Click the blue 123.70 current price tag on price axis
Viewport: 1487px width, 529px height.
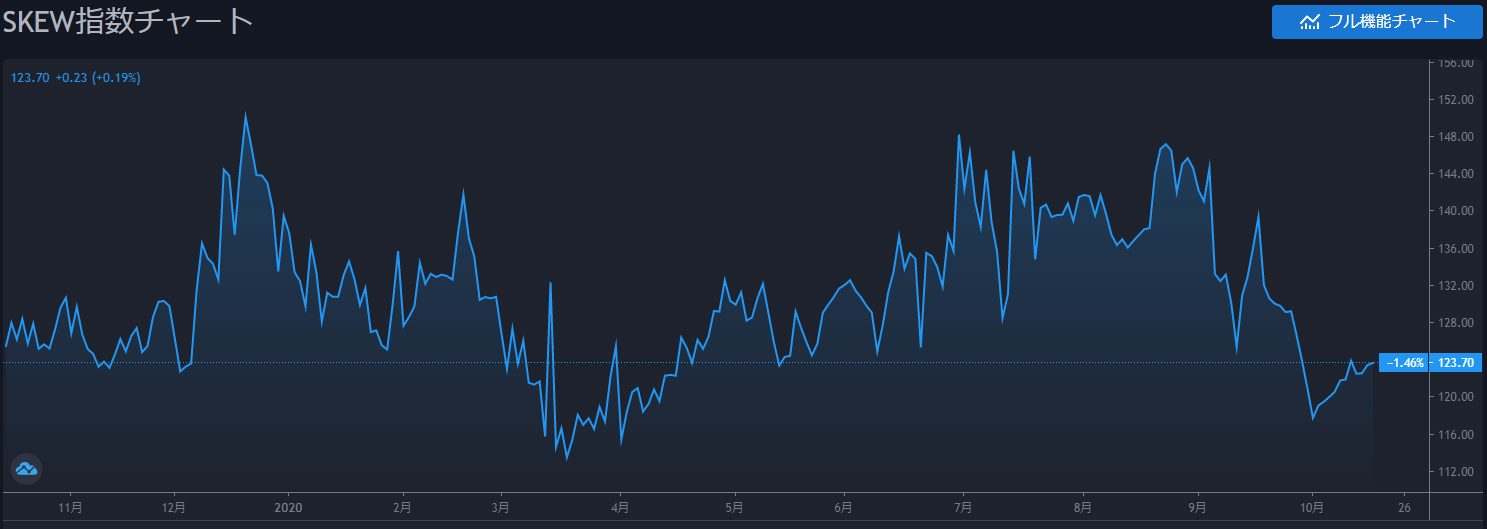[x=1454, y=363]
